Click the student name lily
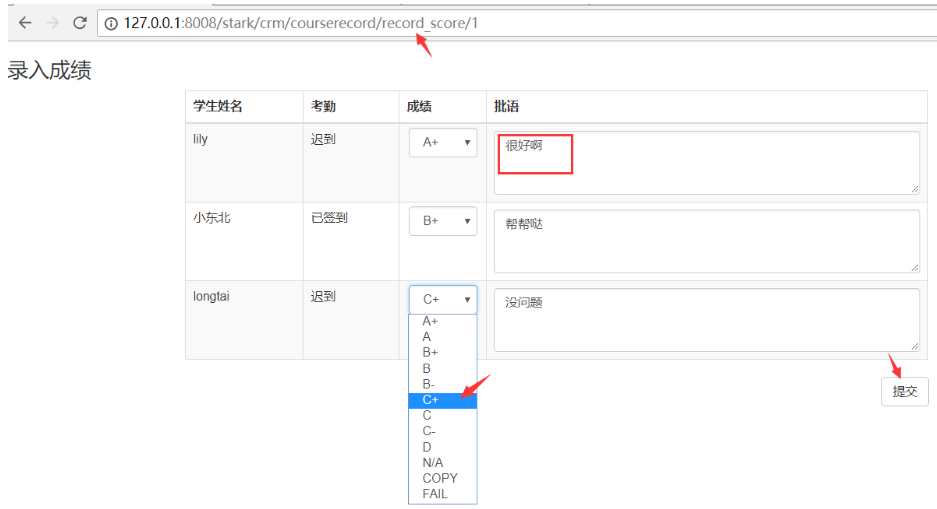 pyautogui.click(x=200, y=139)
